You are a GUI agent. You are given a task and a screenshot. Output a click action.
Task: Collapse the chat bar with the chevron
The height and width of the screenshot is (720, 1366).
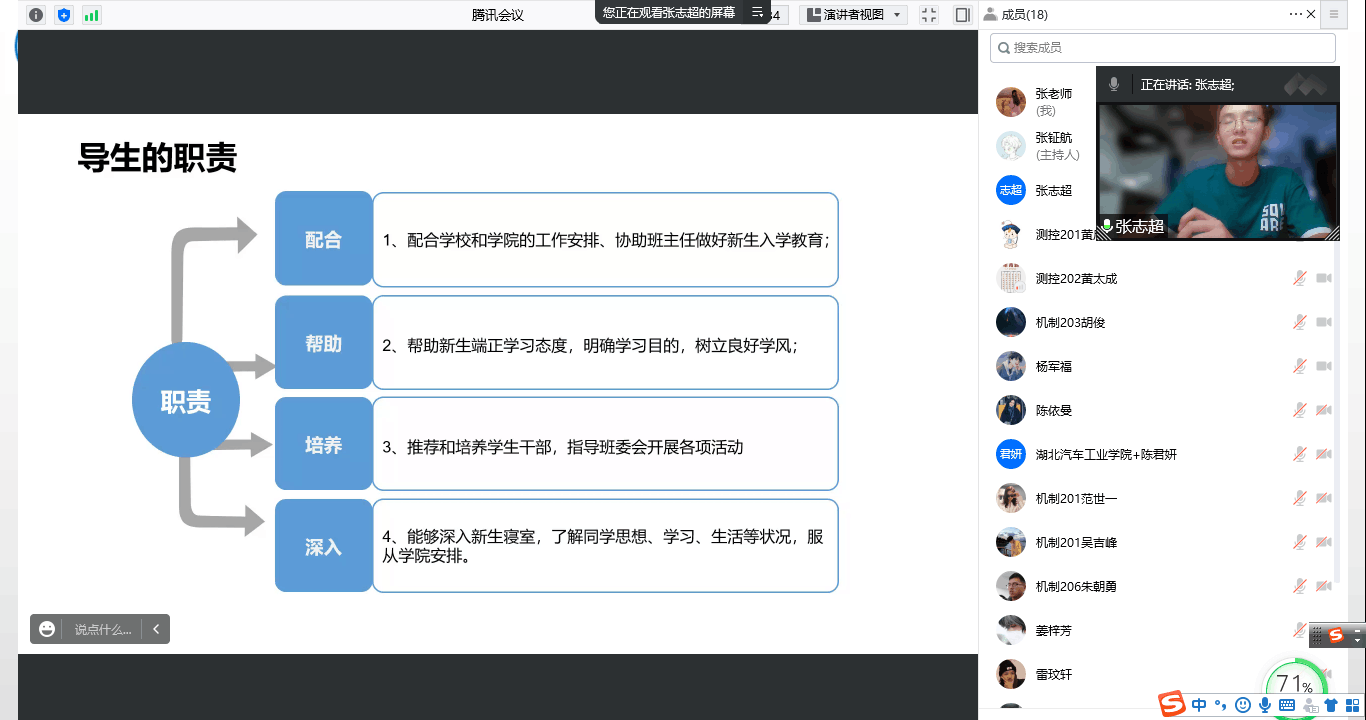pyautogui.click(x=155, y=629)
